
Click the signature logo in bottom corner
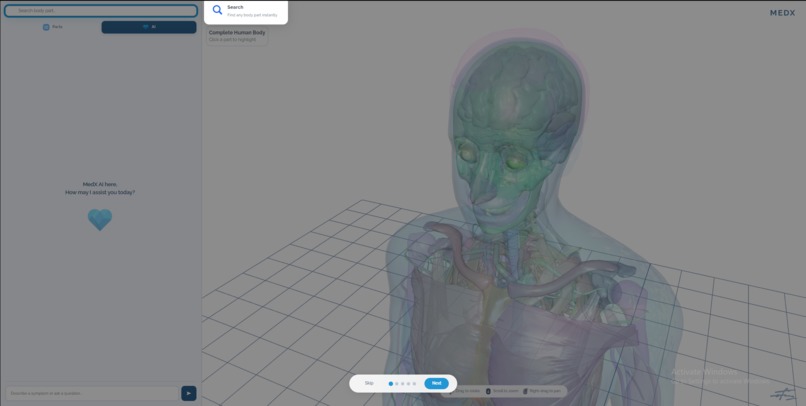(782, 394)
